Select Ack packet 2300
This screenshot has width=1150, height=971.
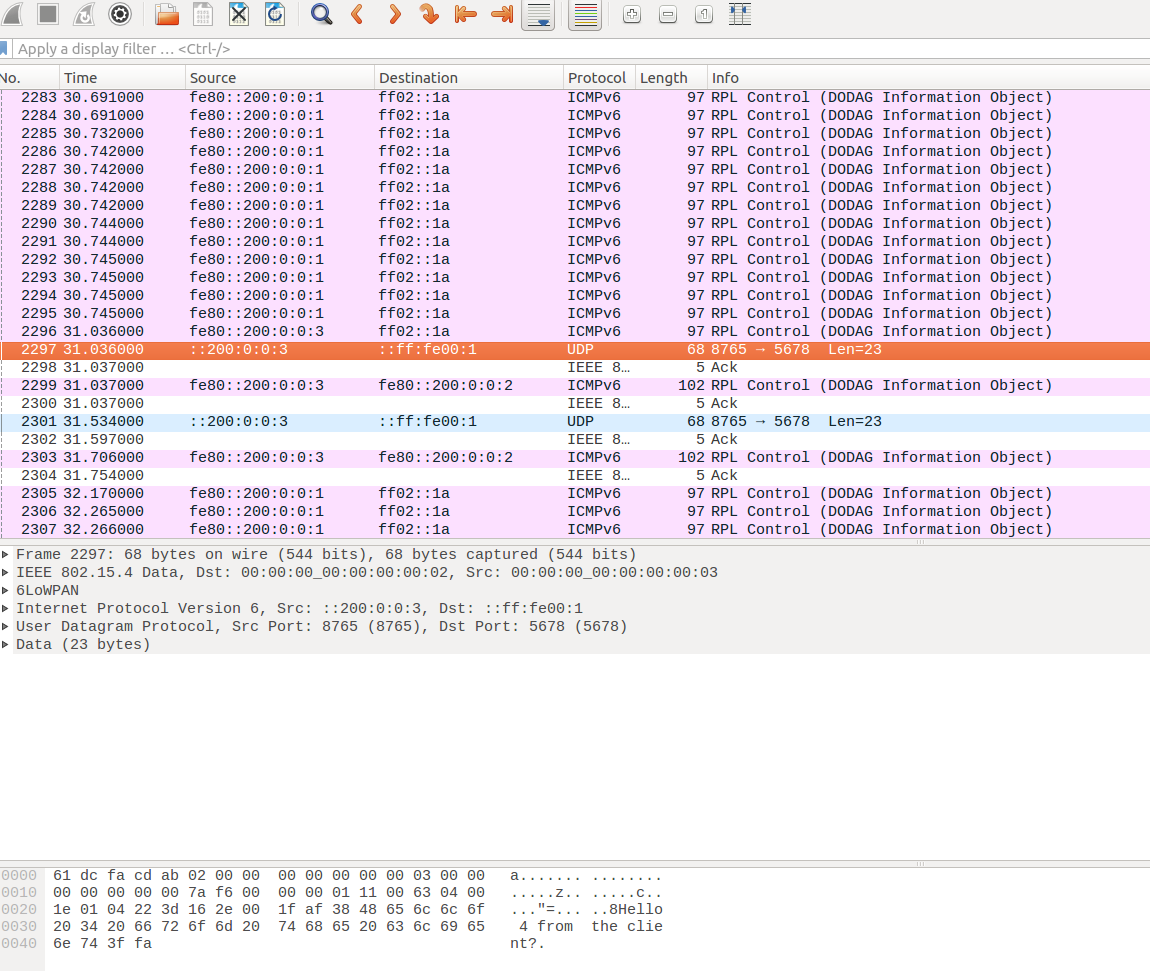point(575,403)
